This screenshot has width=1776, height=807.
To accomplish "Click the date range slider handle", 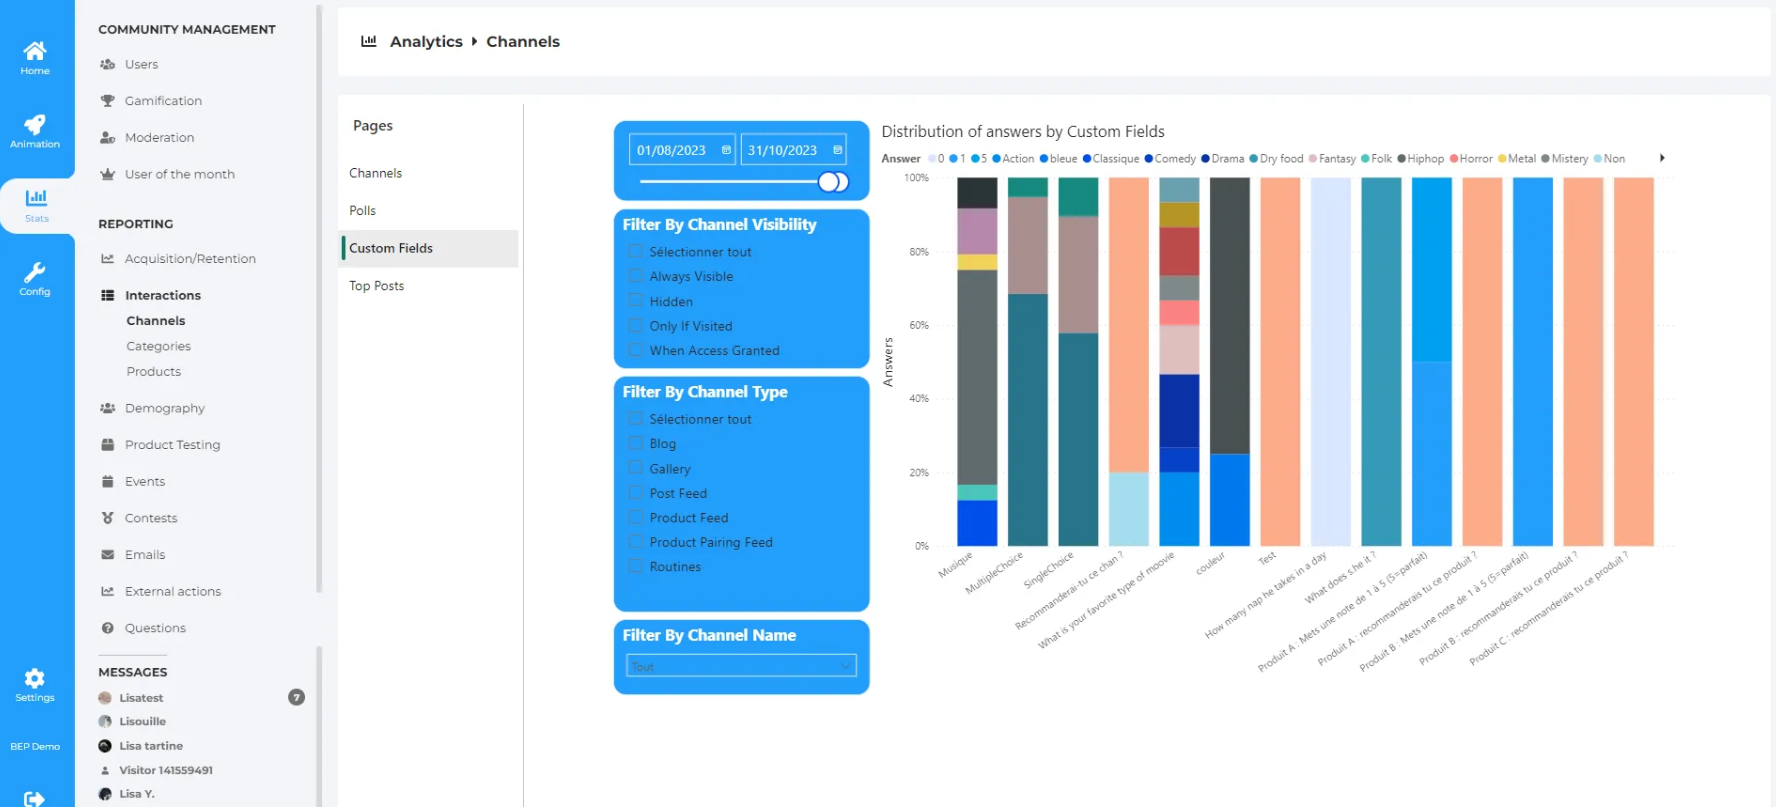I will [830, 182].
